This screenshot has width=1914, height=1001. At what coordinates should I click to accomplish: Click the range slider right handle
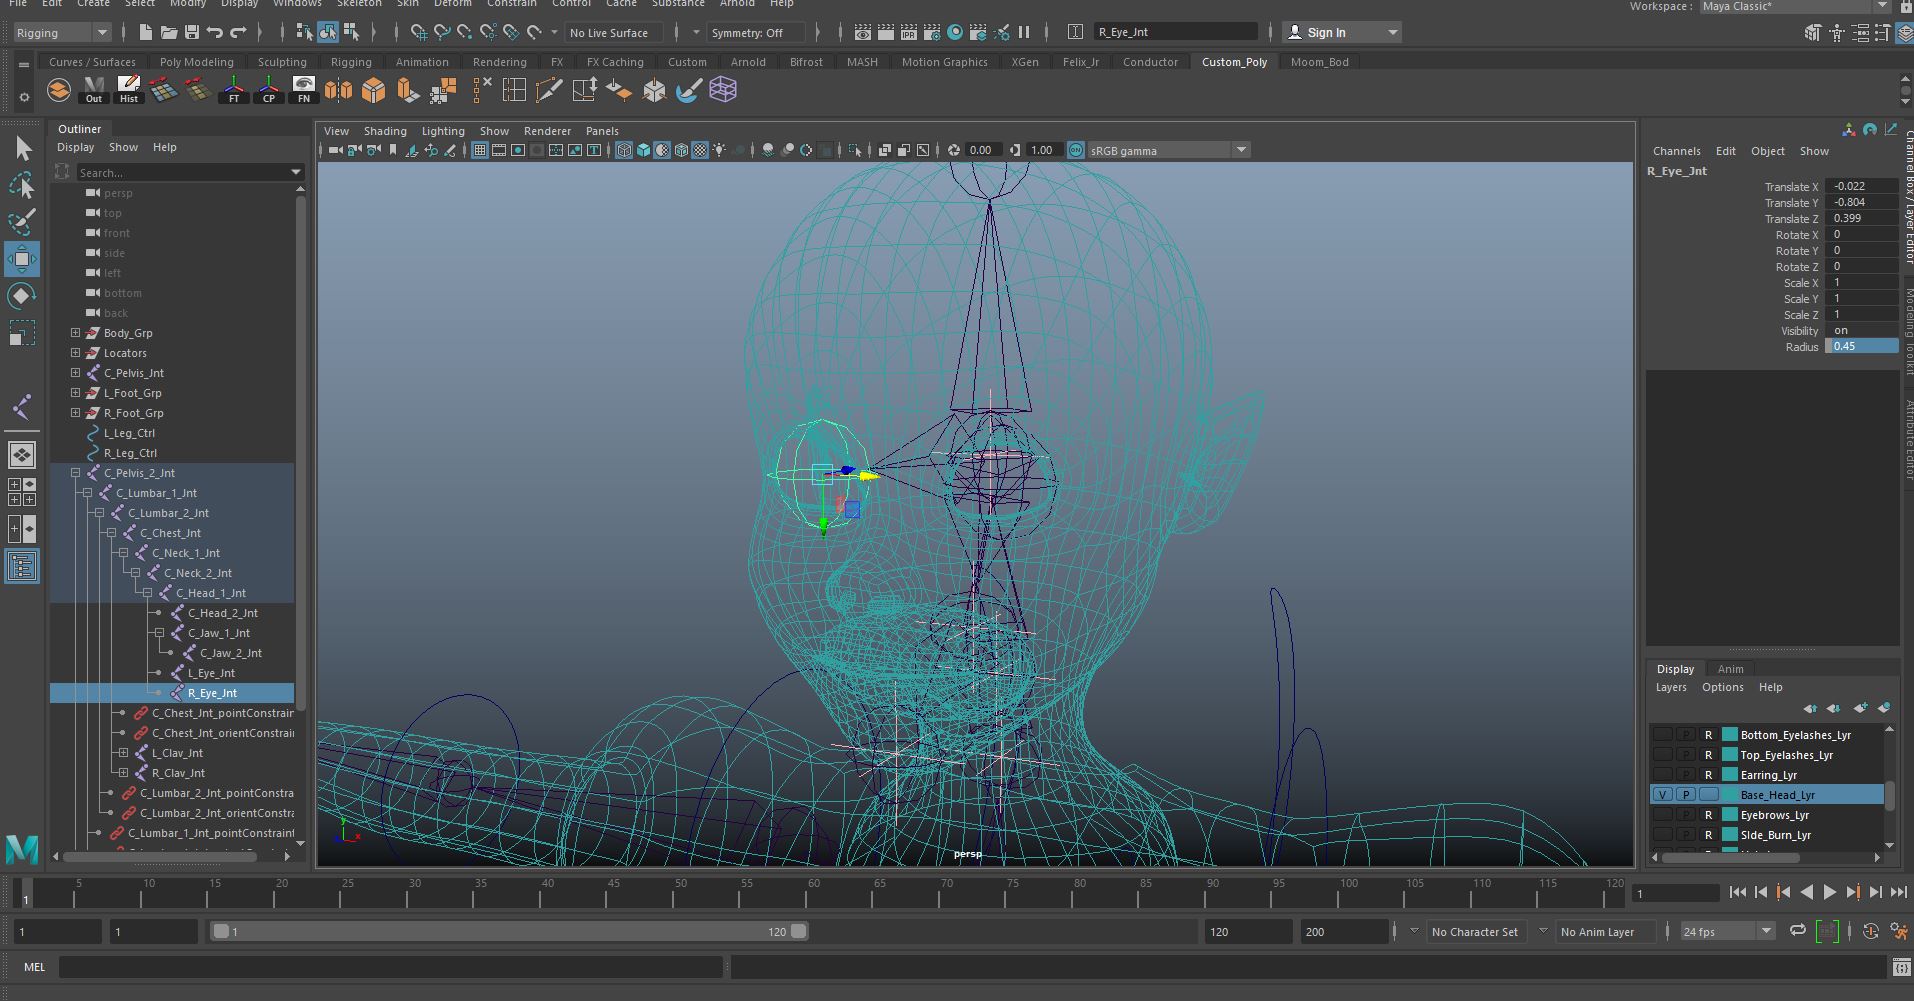click(x=798, y=931)
